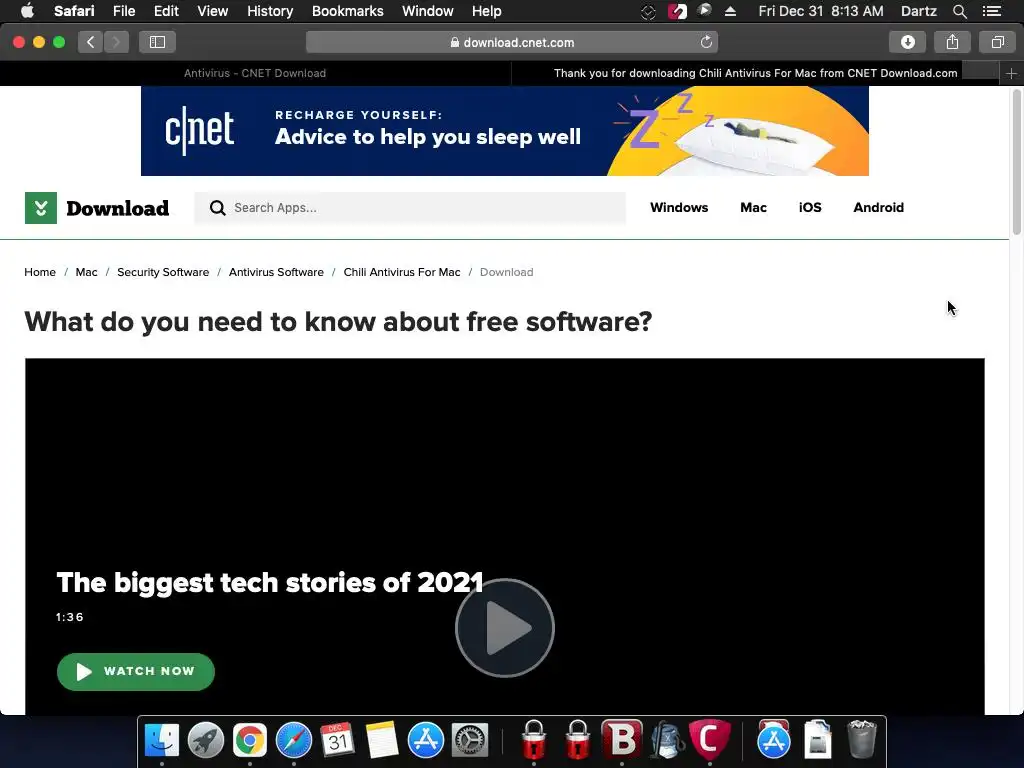The height and width of the screenshot is (768, 1024).
Task: Open System Preferences gear in dock
Action: tap(470, 740)
